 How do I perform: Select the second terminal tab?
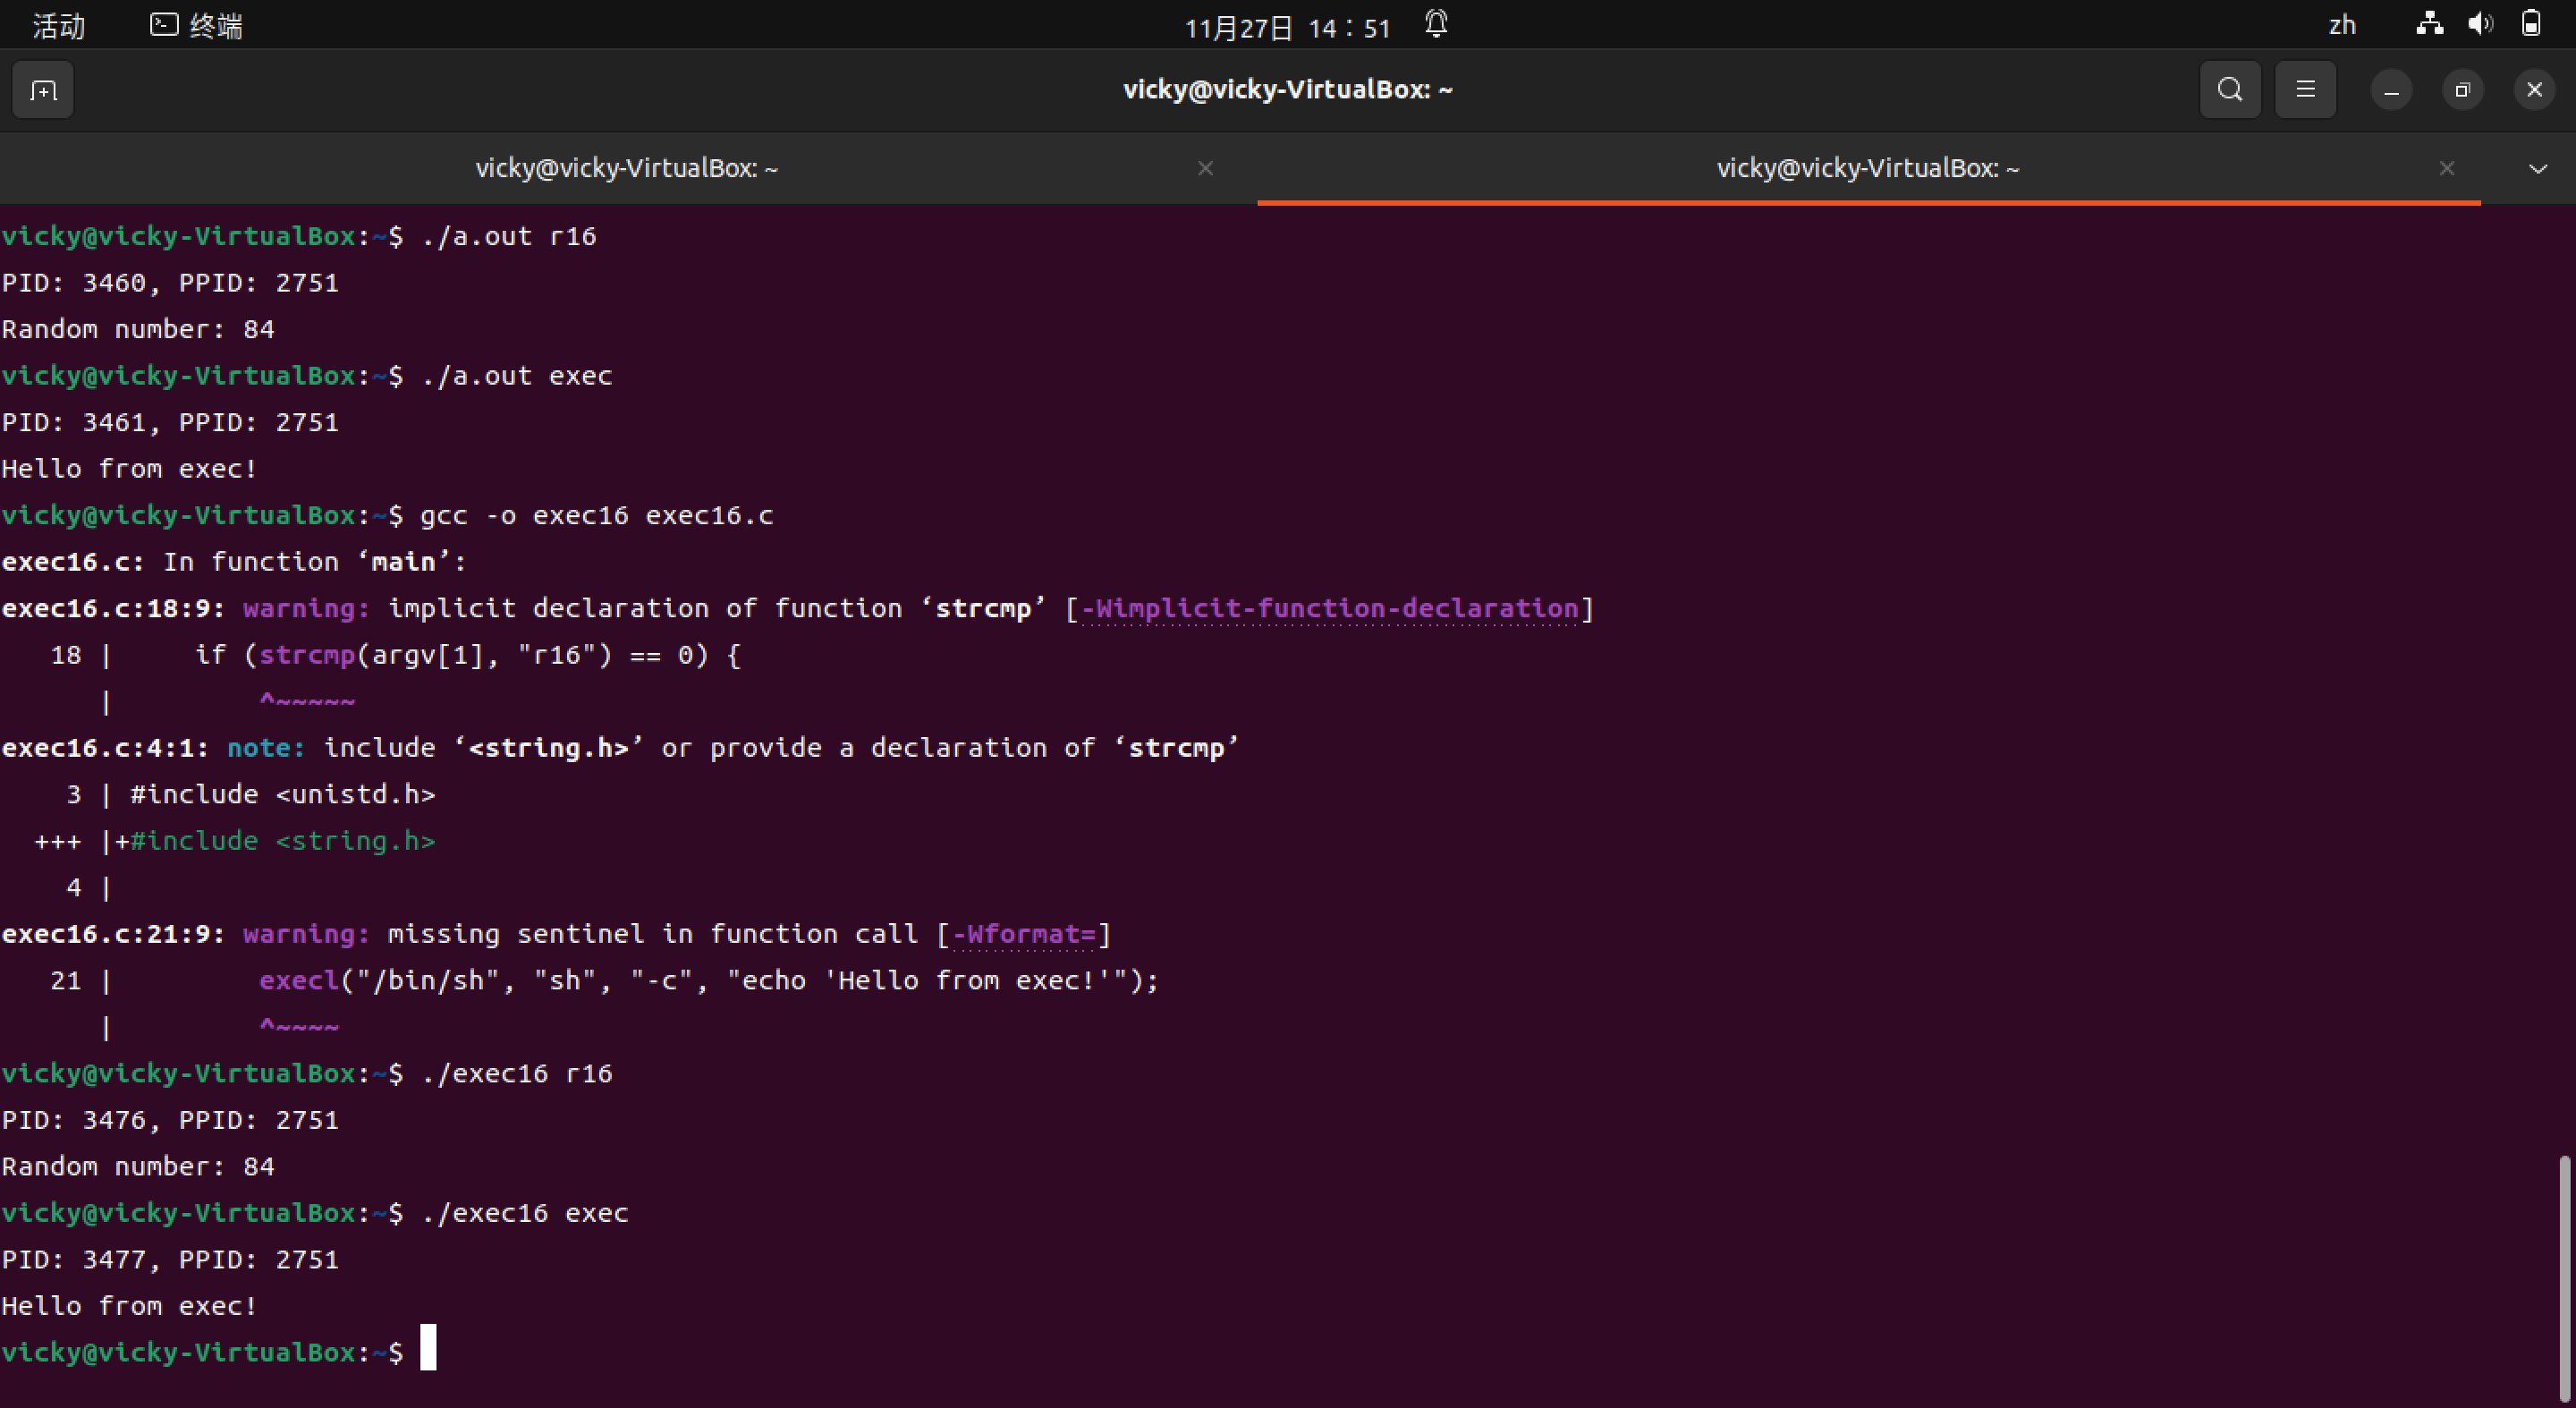pos(1867,168)
